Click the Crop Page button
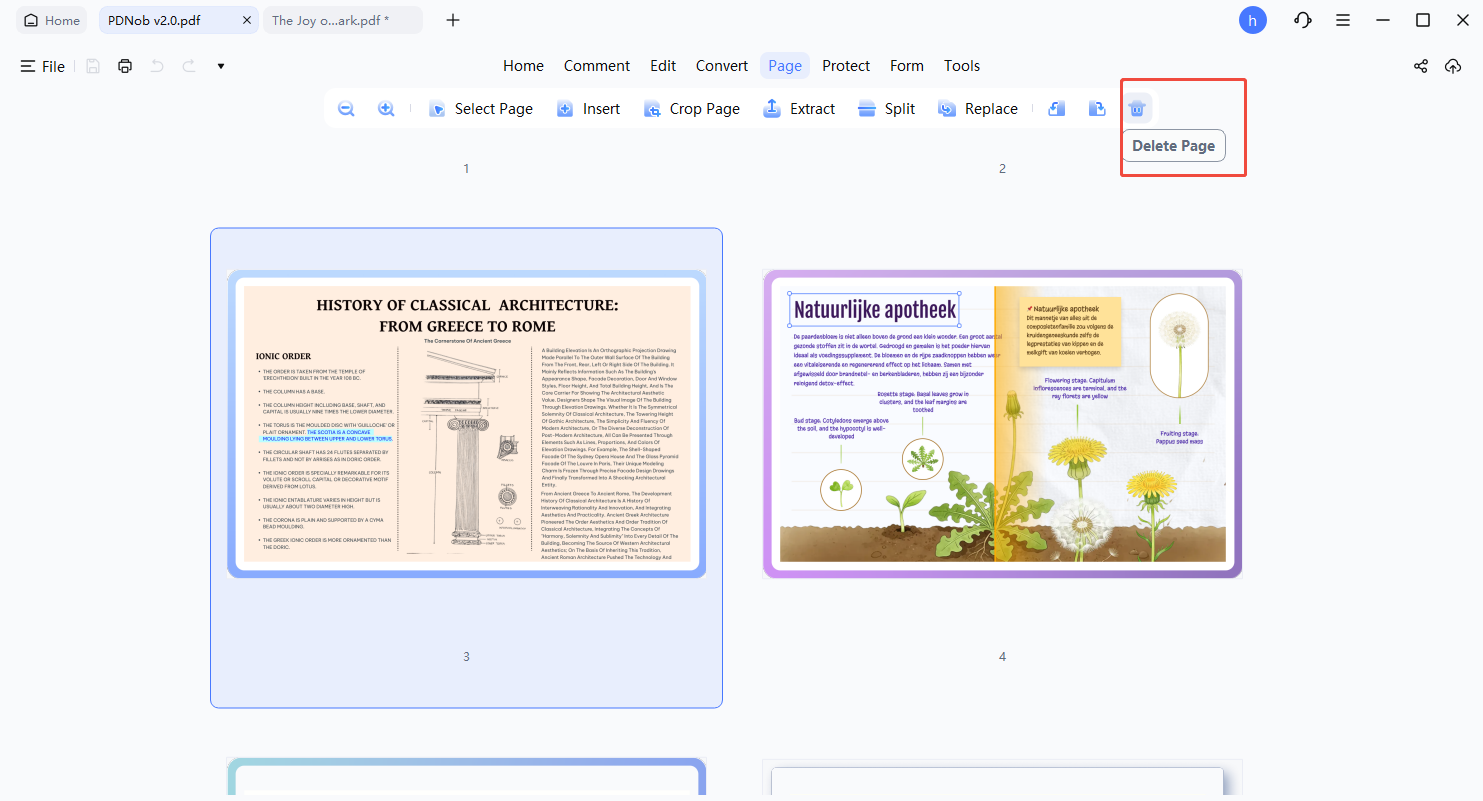Screen dimensions: 1483x801 point(692,109)
